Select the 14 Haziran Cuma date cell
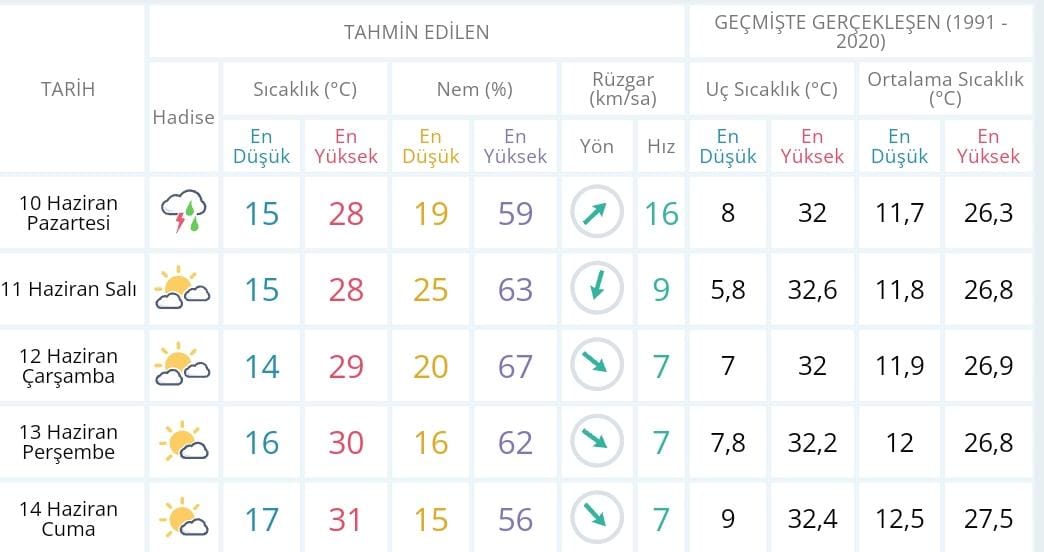The image size is (1044, 552). coord(68,519)
